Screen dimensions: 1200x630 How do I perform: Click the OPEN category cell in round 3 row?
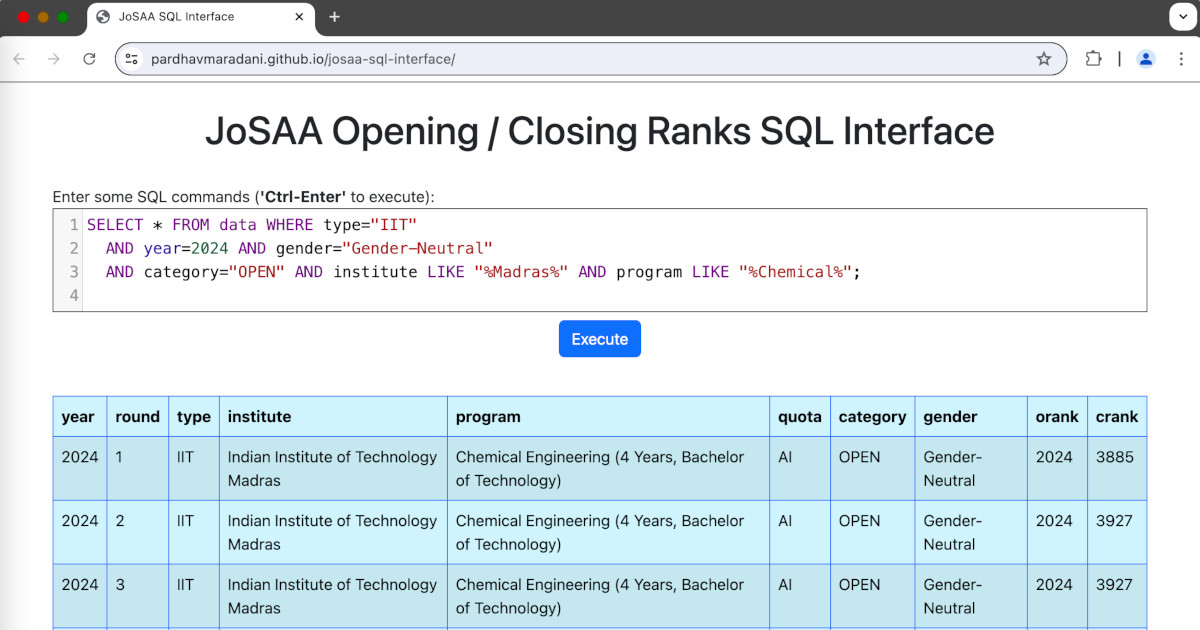click(x=873, y=597)
